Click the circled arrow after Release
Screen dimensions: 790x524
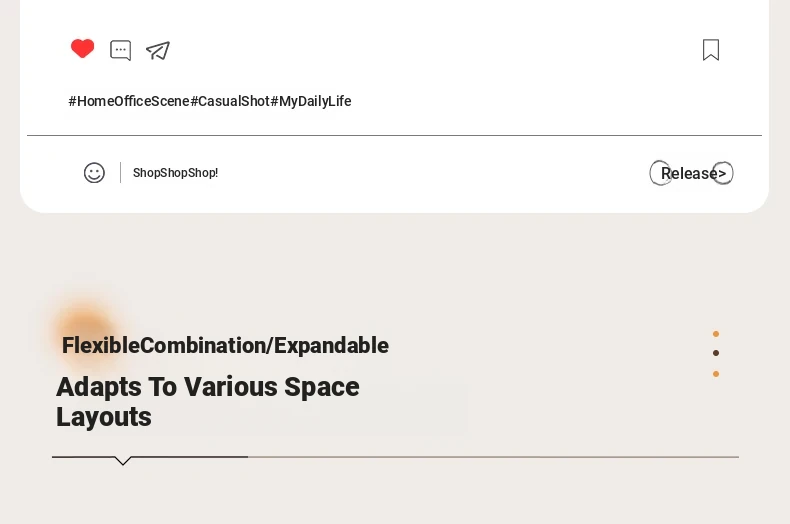722,173
